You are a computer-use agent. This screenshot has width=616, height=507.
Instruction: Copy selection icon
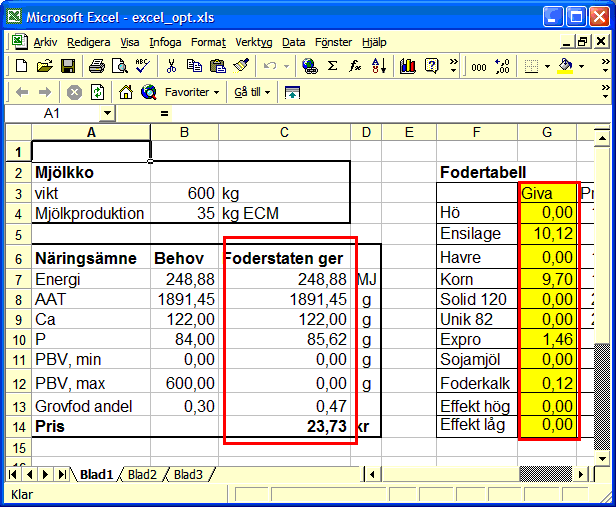coord(194,66)
